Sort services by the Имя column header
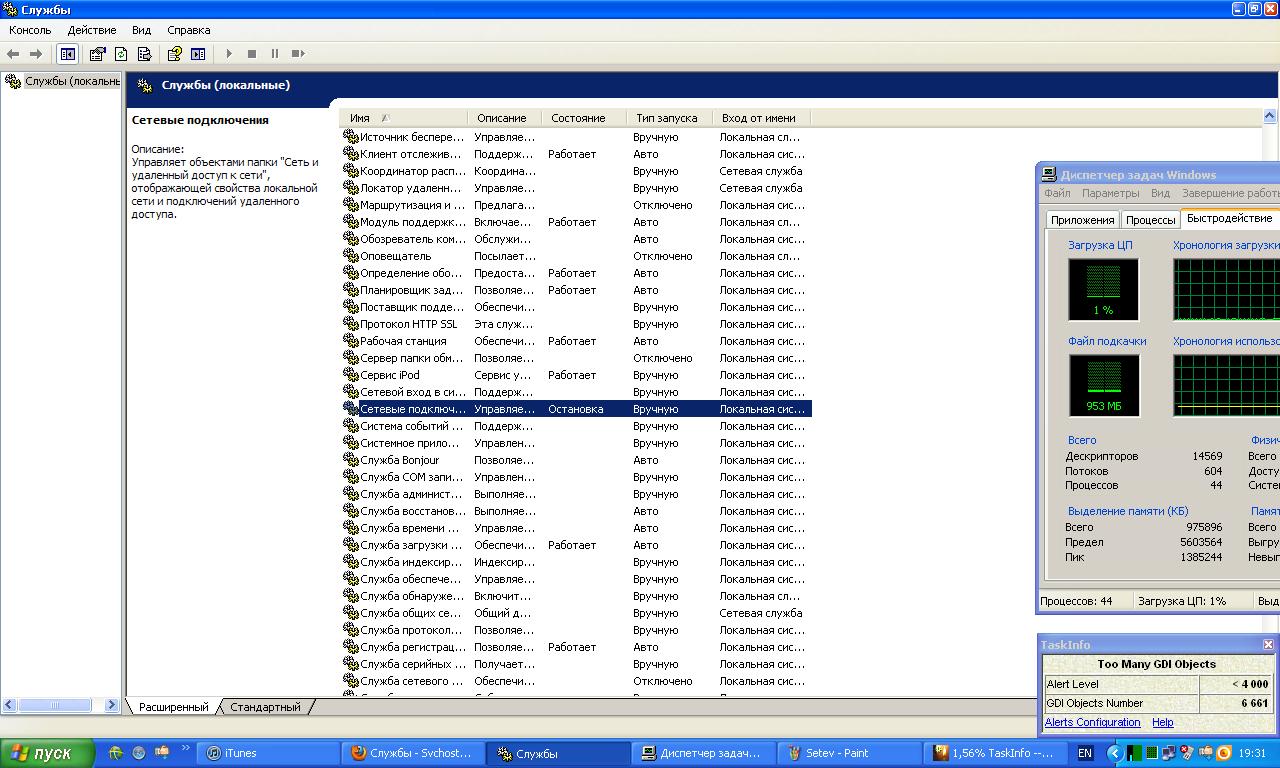 click(403, 118)
